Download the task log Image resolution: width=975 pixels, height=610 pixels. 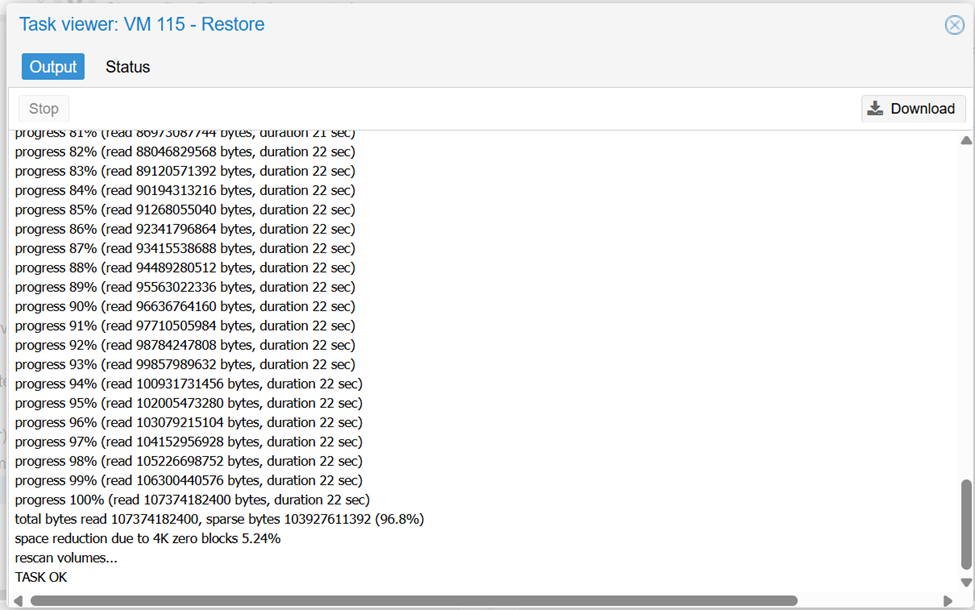pyautogui.click(x=913, y=108)
